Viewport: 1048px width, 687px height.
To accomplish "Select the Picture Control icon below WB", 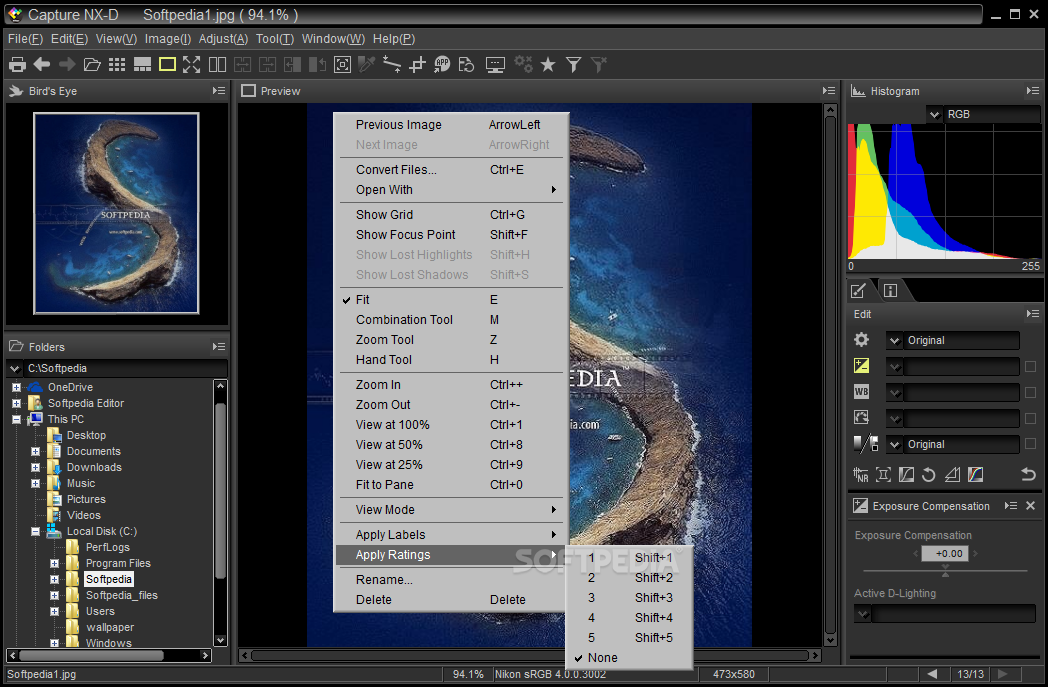I will click(862, 418).
